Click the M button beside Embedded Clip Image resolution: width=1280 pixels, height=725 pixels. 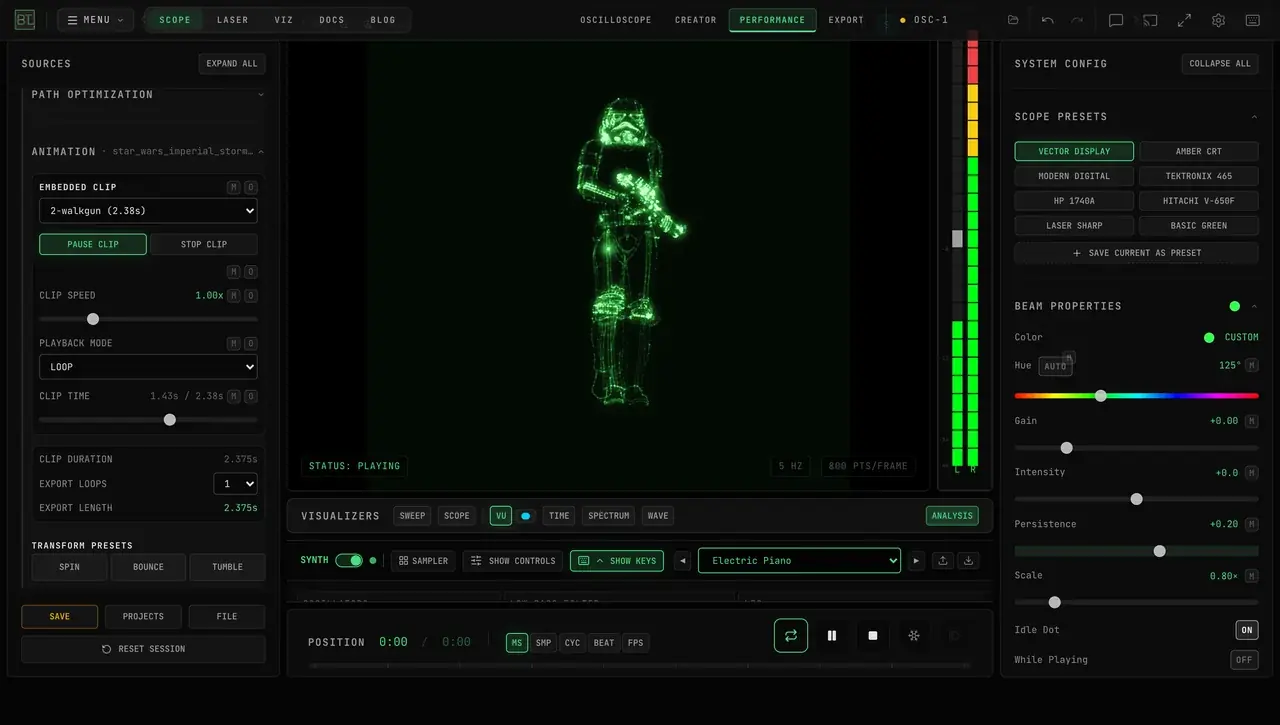[233, 187]
